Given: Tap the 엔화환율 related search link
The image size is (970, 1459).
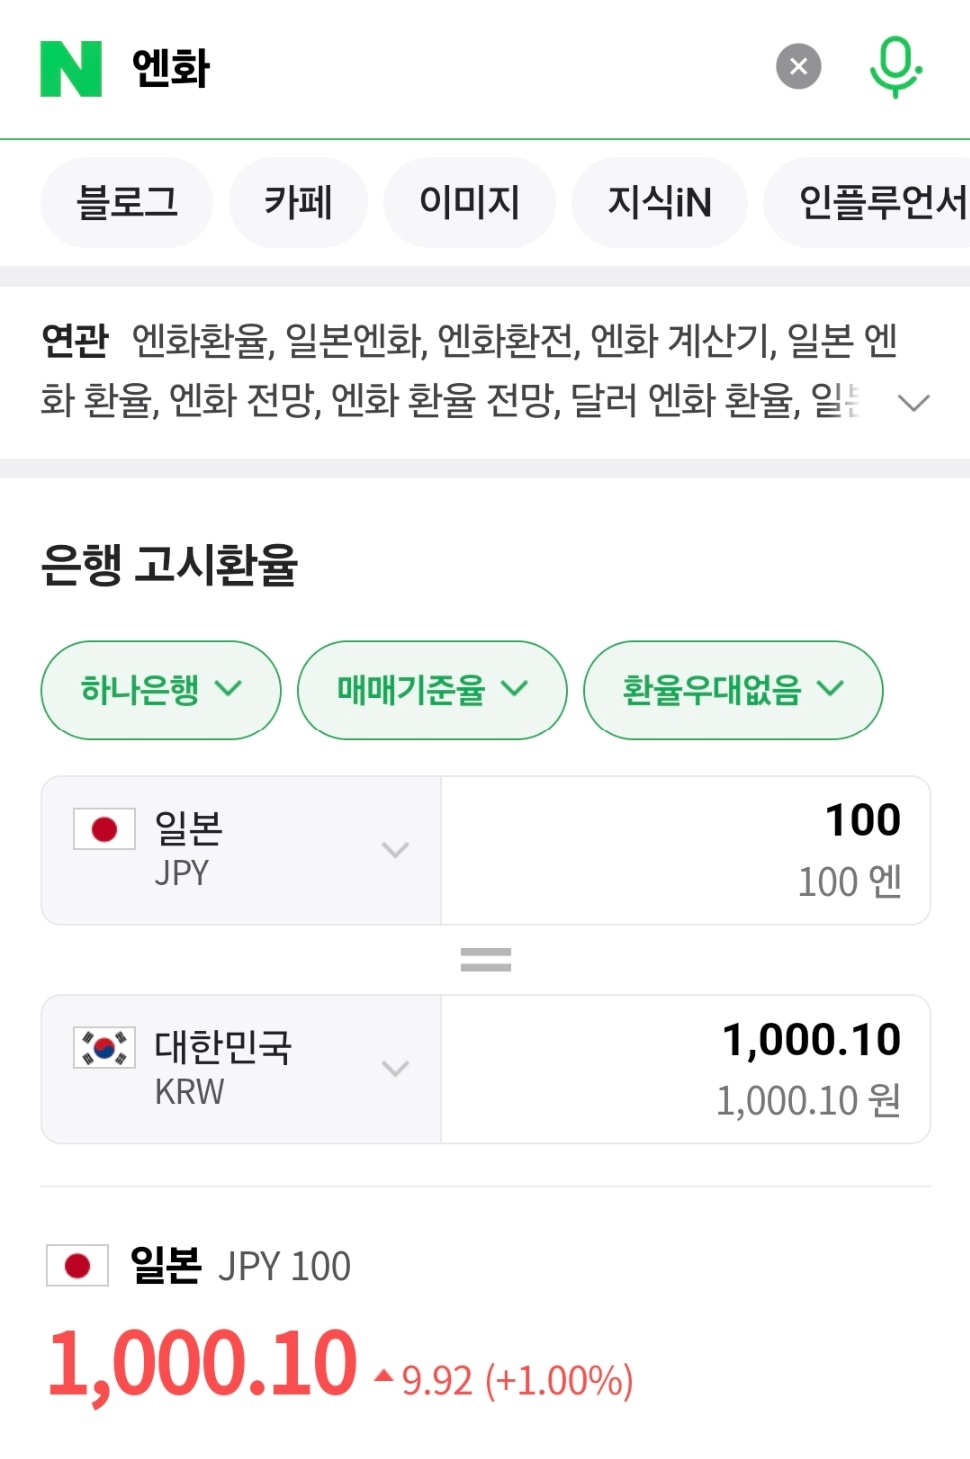Looking at the screenshot, I should pos(200,341).
